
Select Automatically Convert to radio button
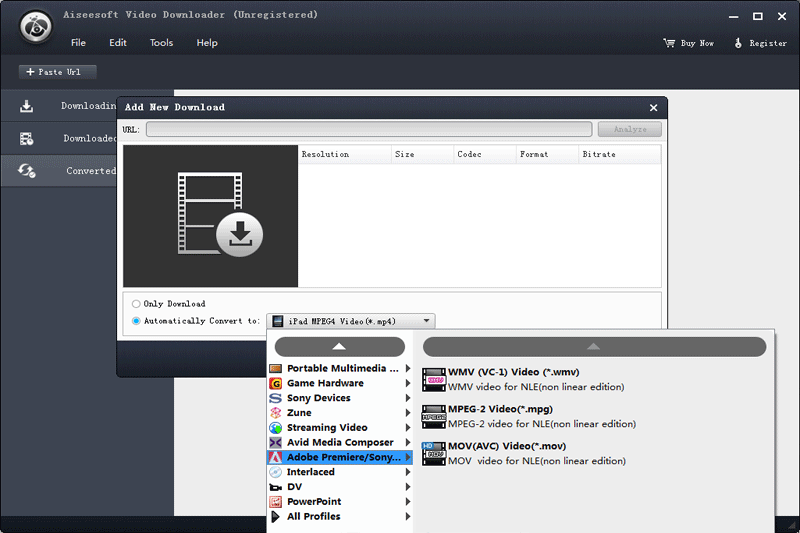pyautogui.click(x=136, y=321)
